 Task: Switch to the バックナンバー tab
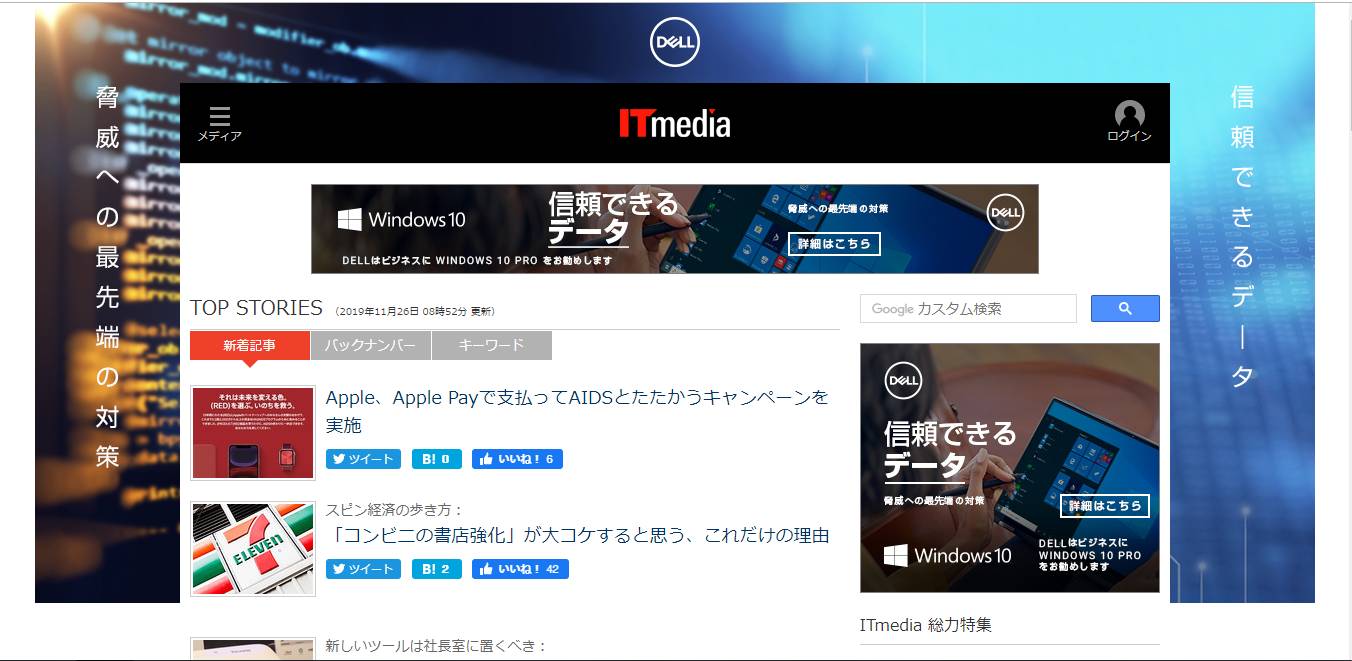[x=370, y=345]
